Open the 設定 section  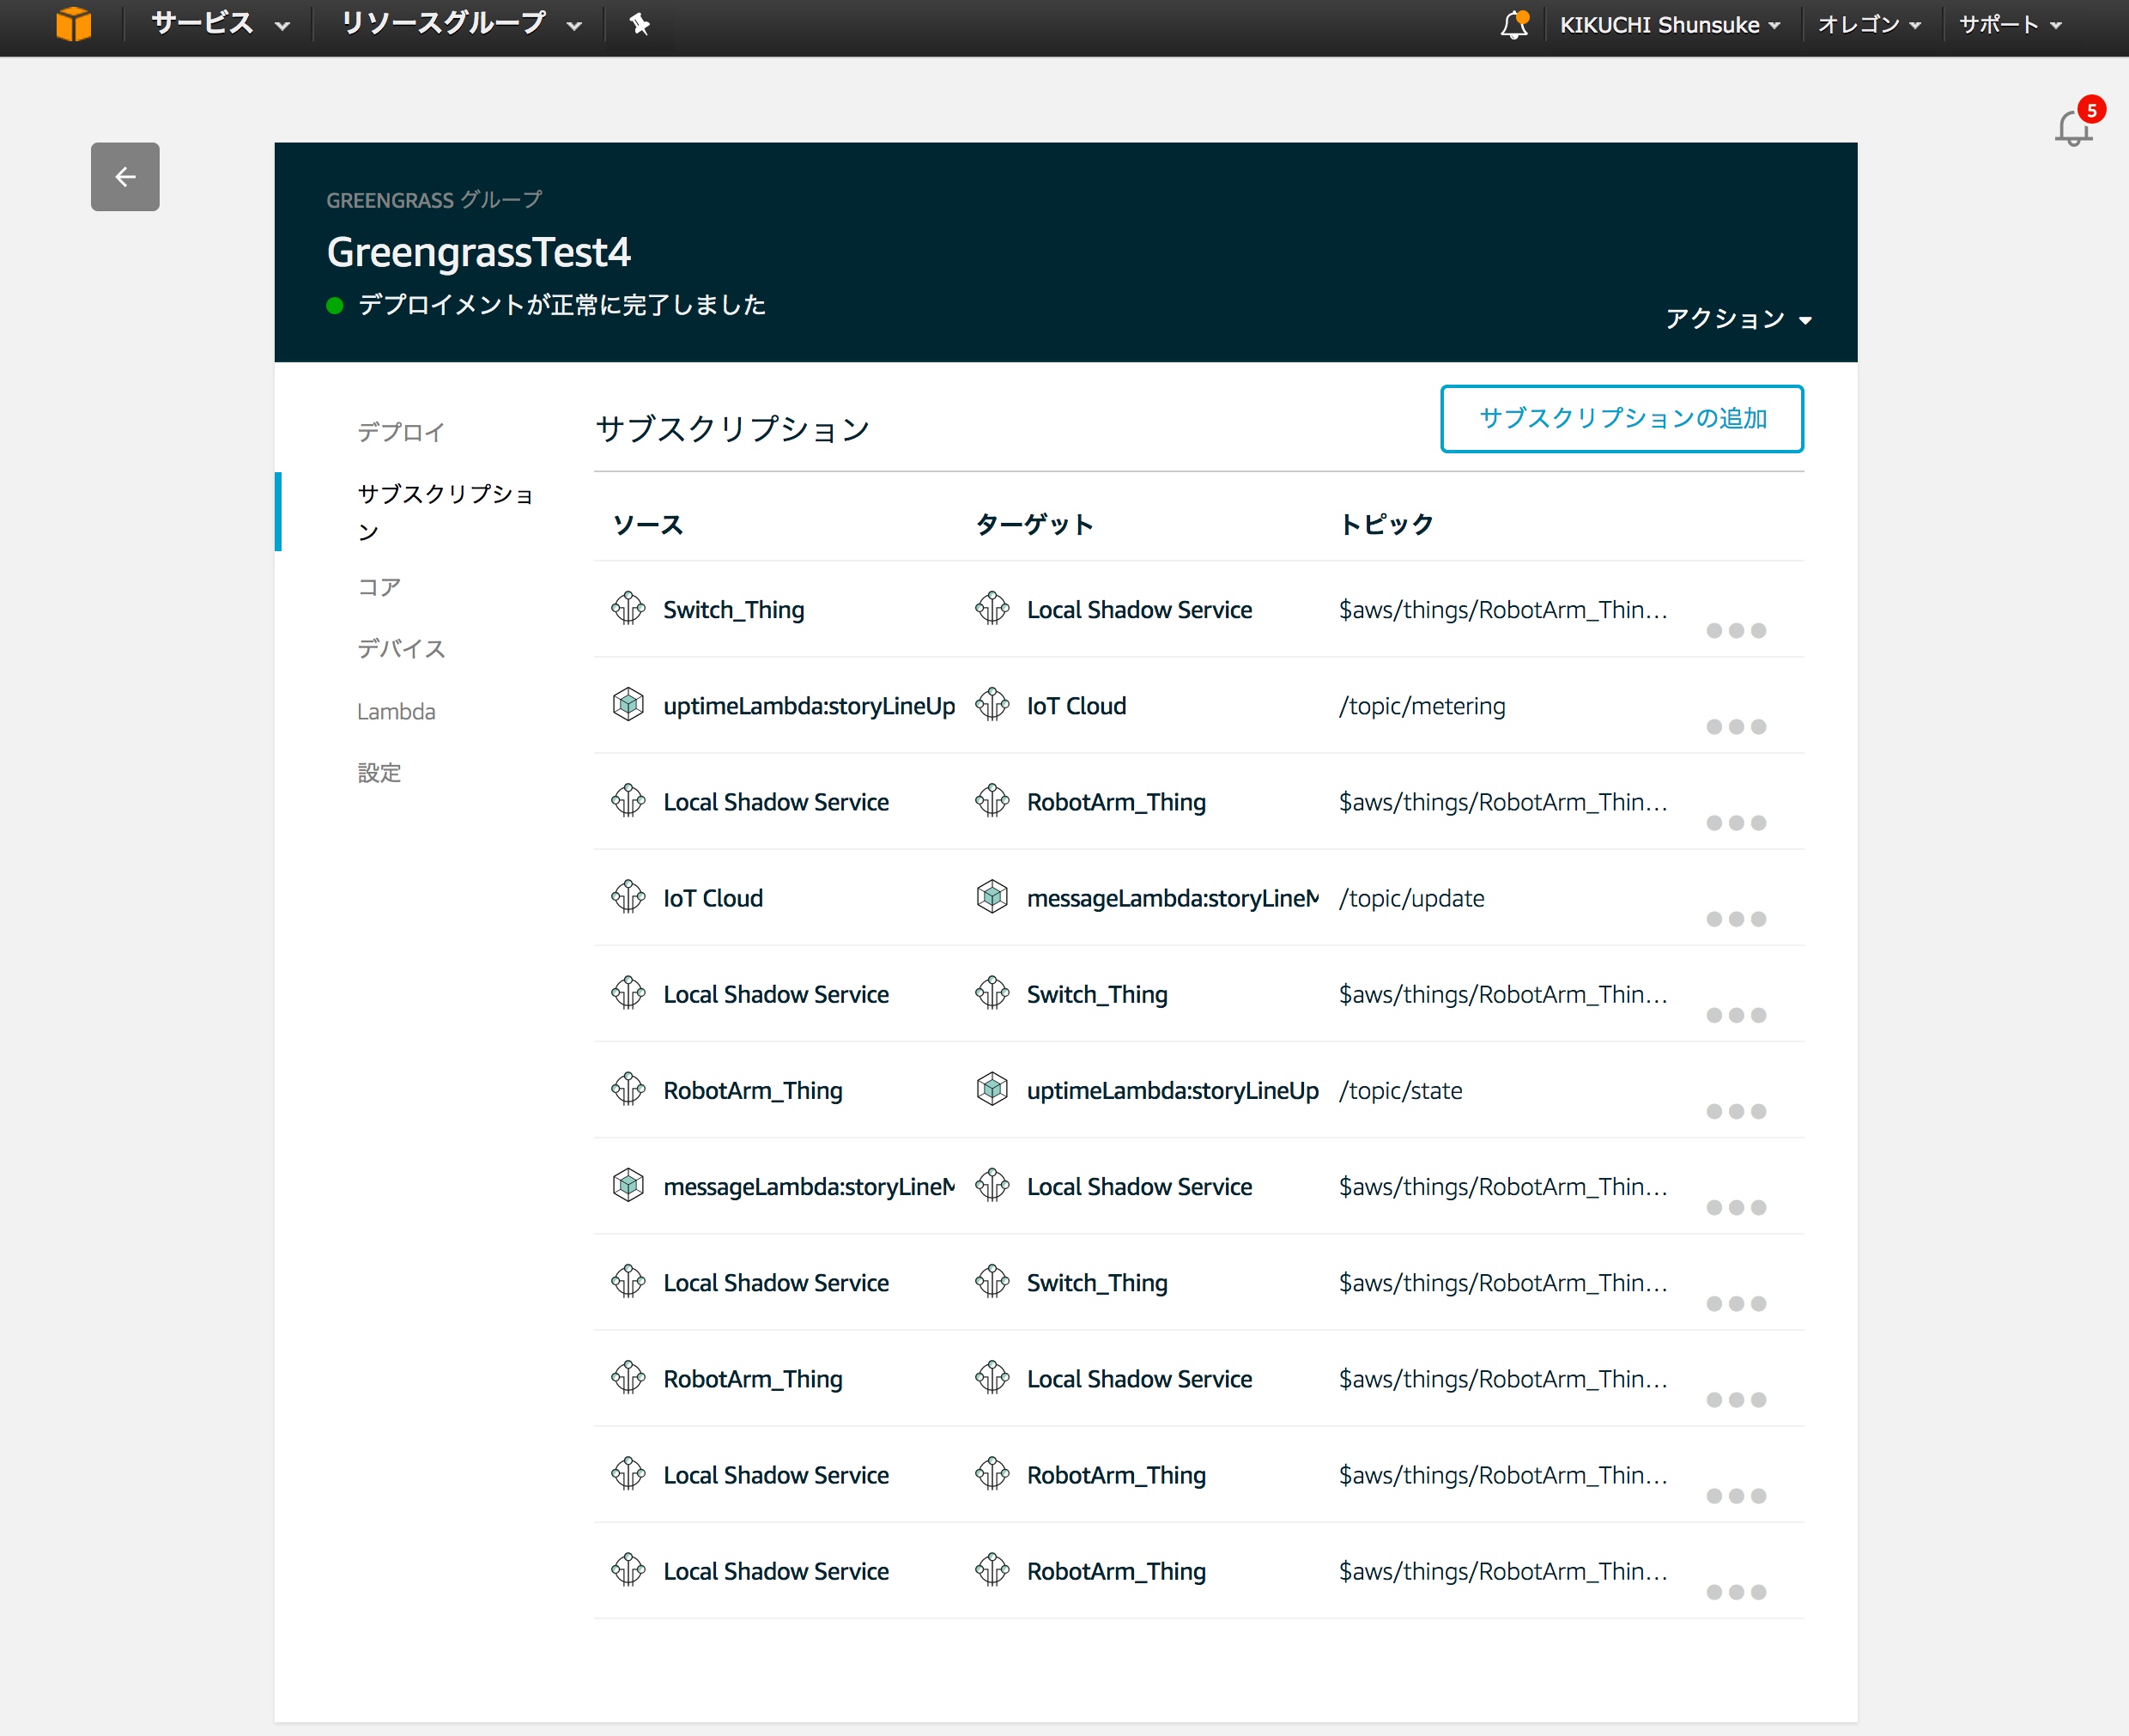379,773
